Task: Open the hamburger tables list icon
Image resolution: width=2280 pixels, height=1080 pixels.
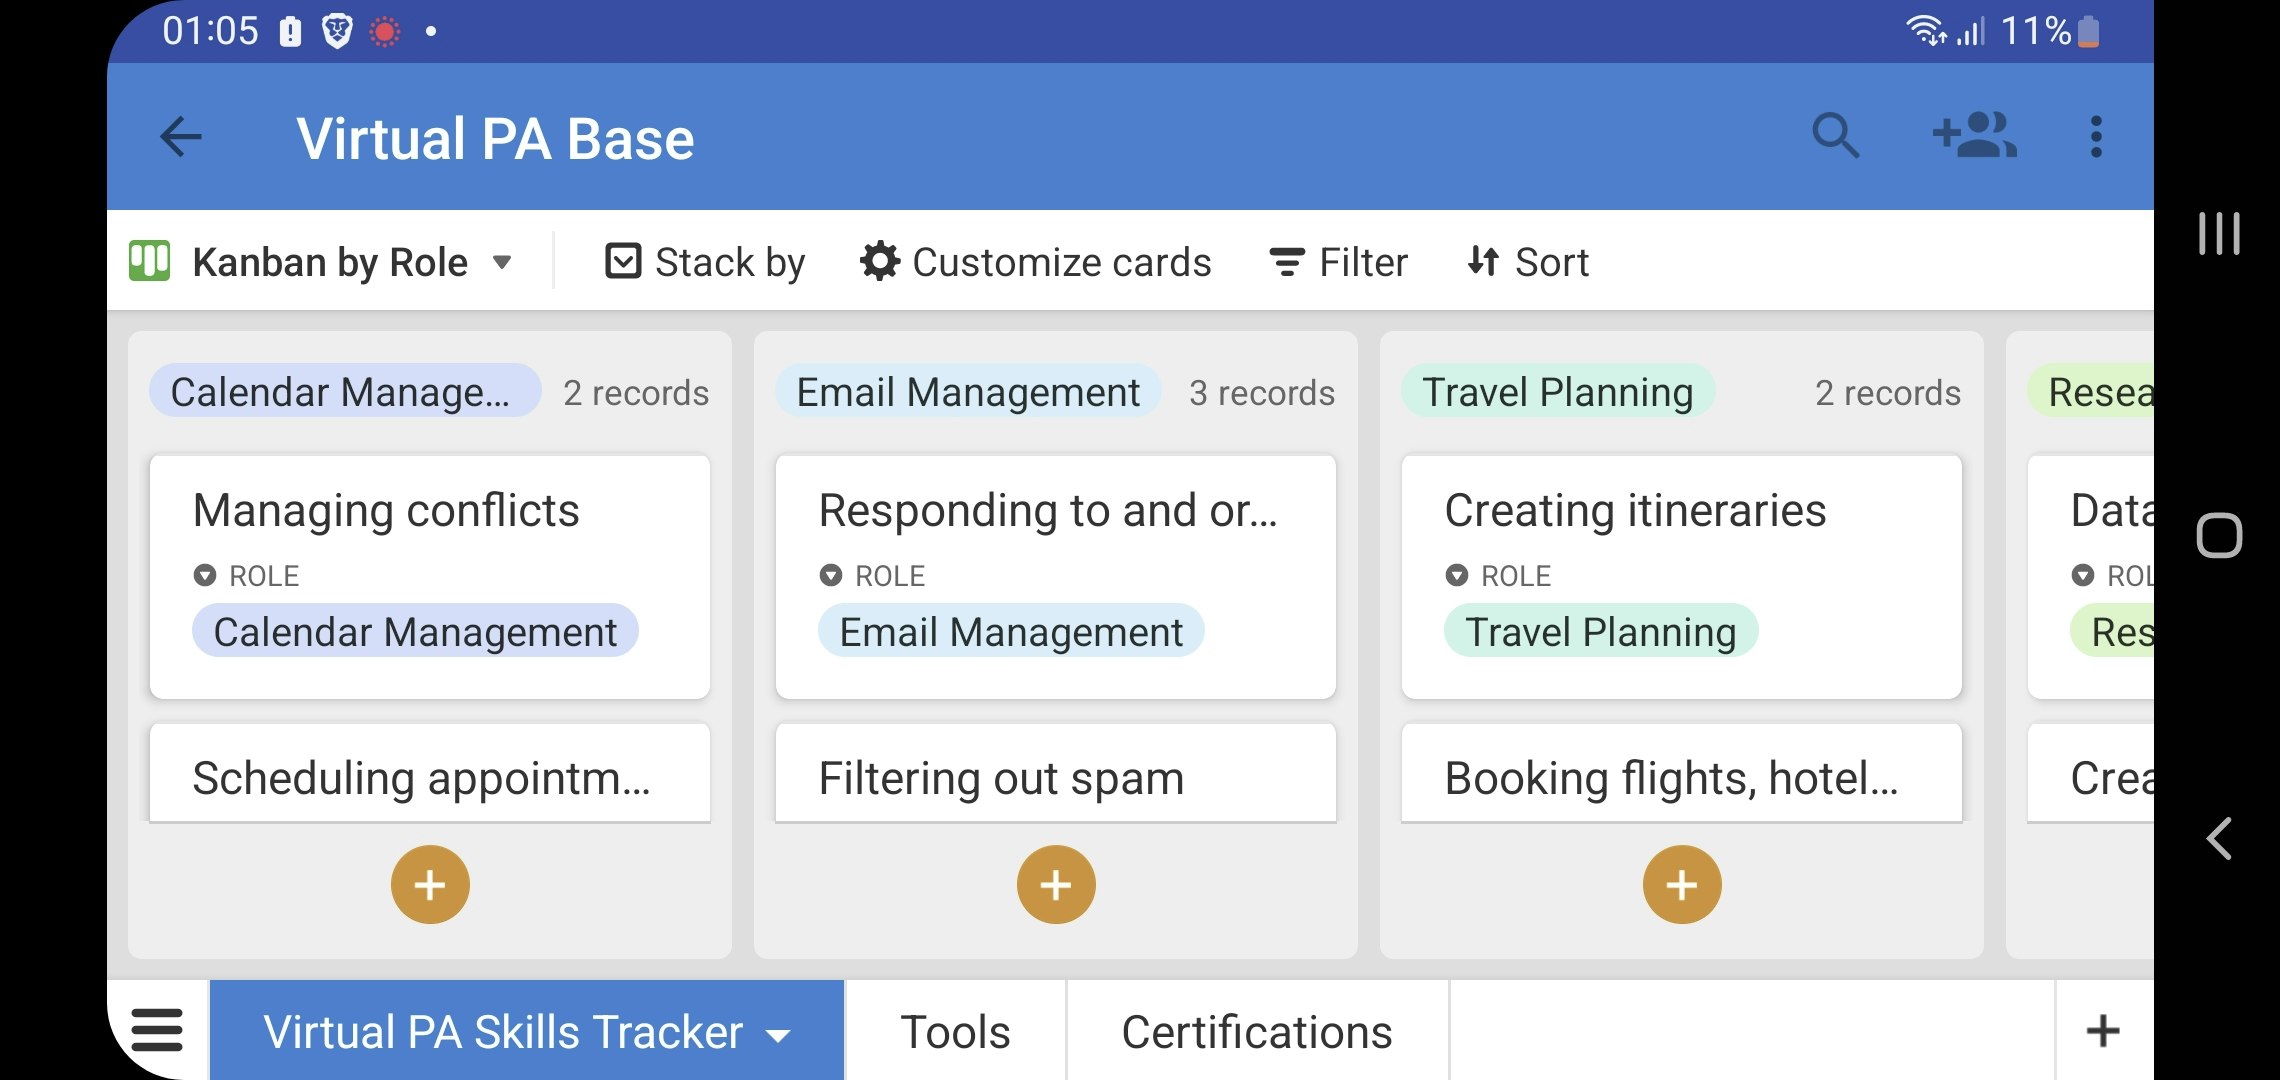Action: (157, 1030)
